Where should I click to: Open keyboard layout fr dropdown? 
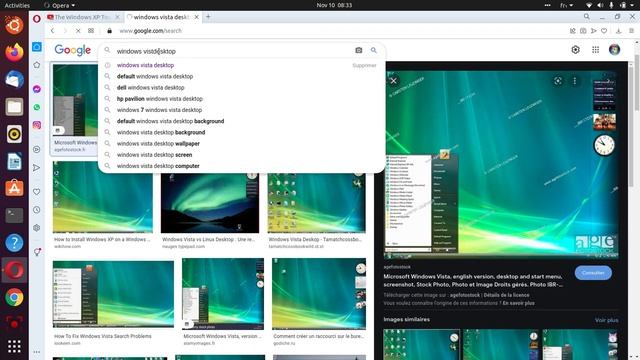(x=567, y=5)
